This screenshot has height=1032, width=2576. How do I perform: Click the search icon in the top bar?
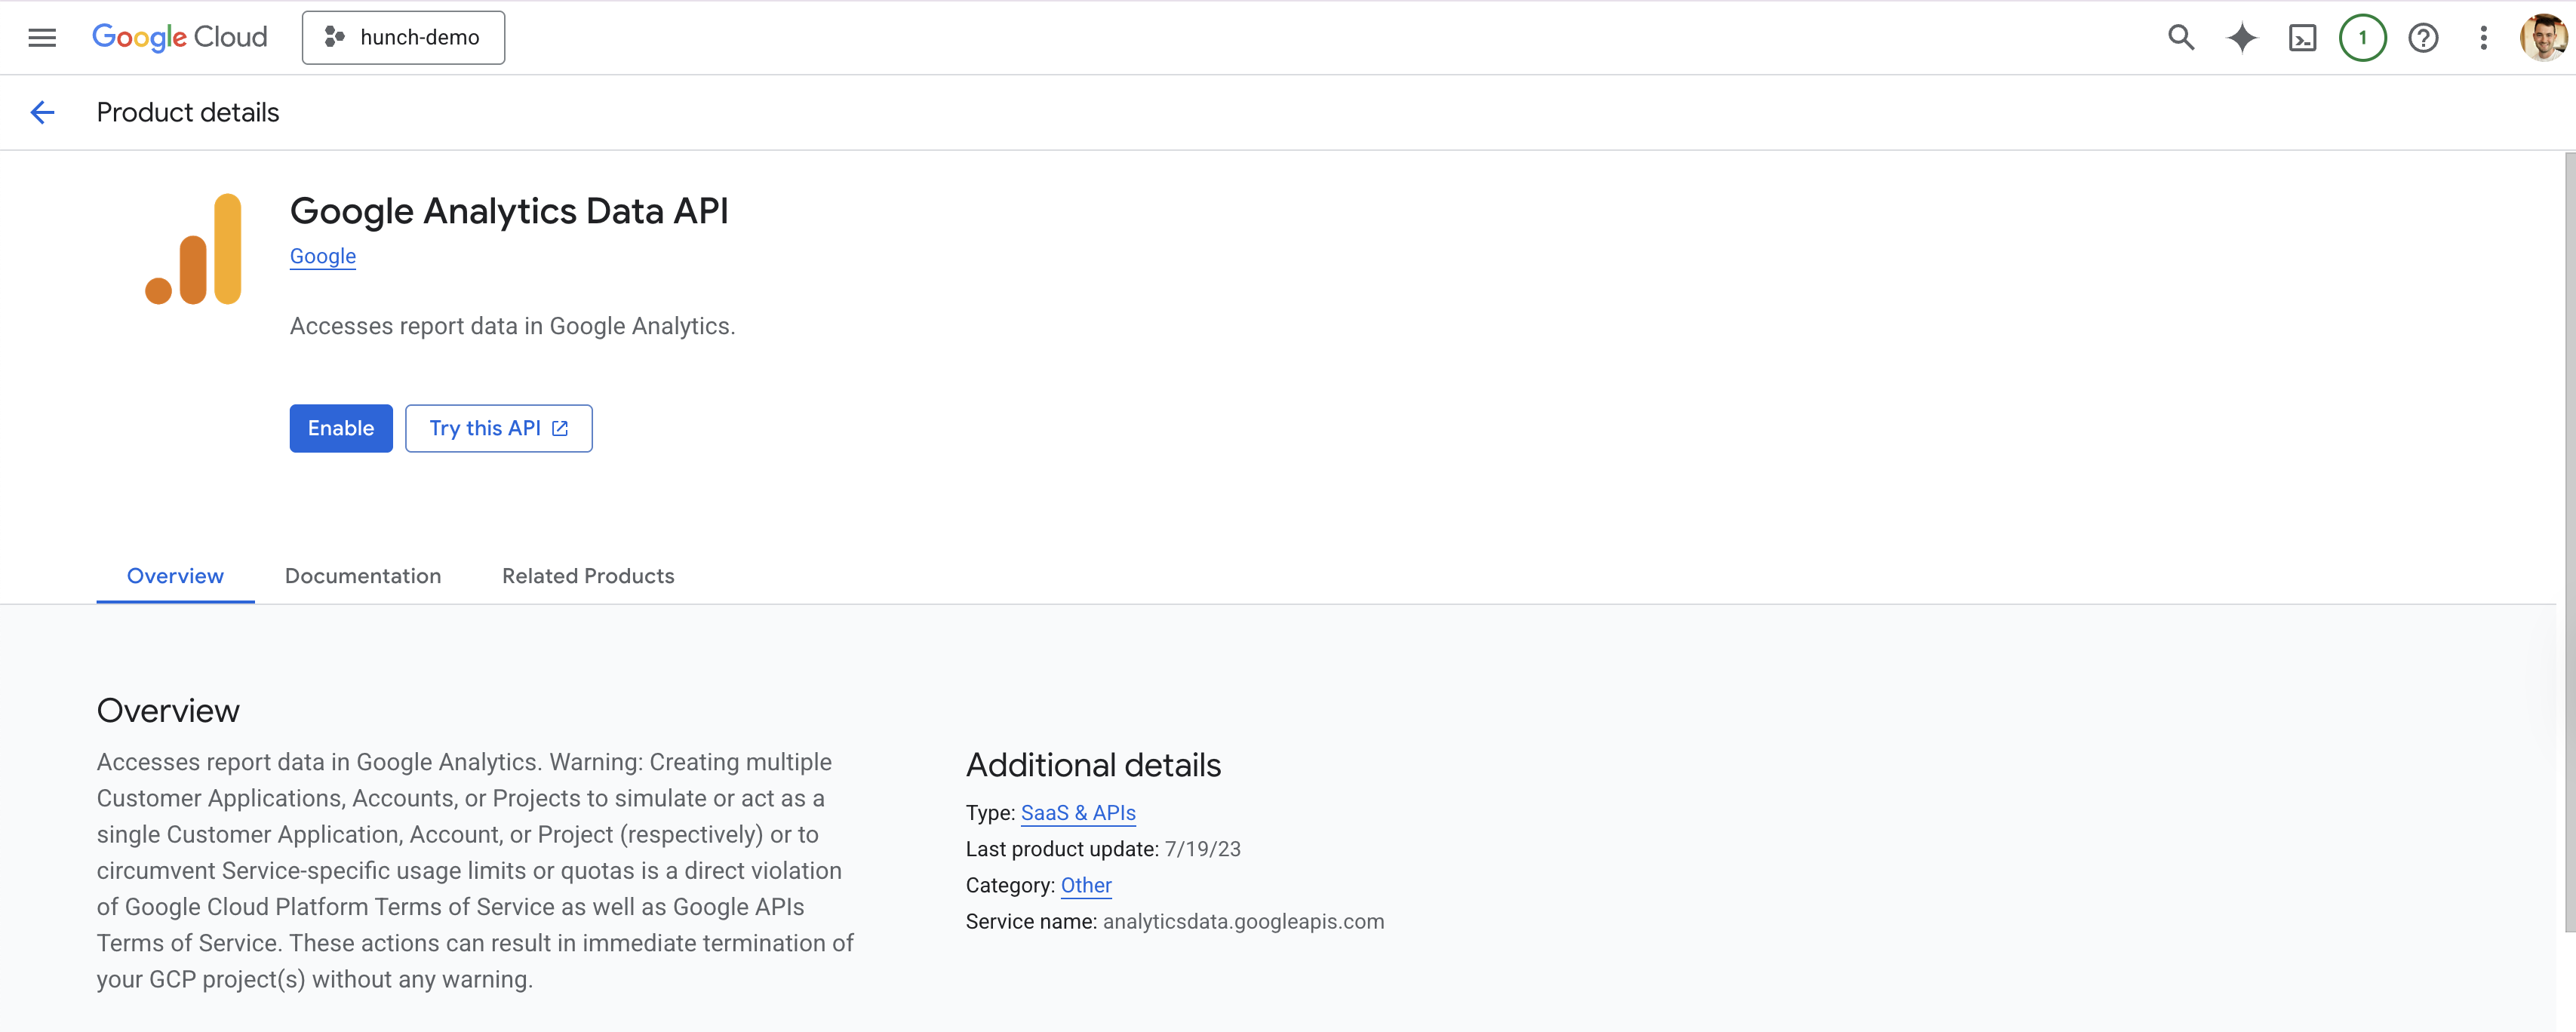coord(2181,37)
